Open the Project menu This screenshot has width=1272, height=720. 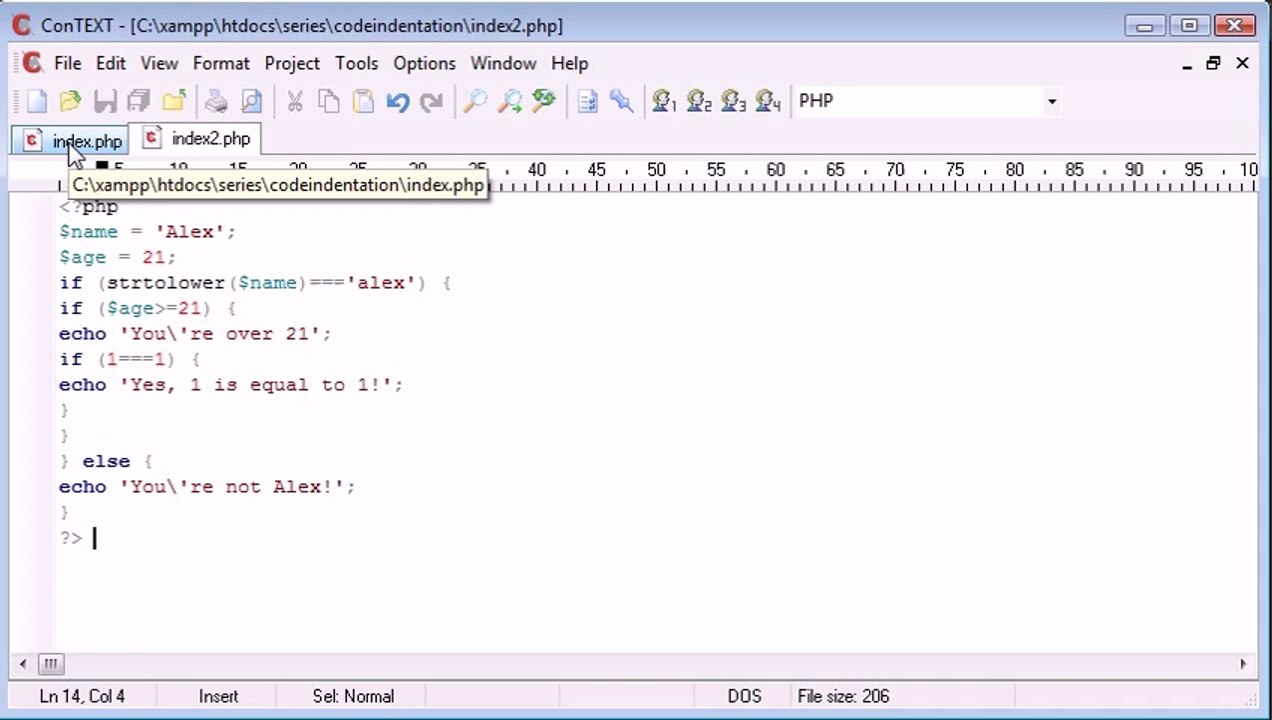pyautogui.click(x=292, y=63)
